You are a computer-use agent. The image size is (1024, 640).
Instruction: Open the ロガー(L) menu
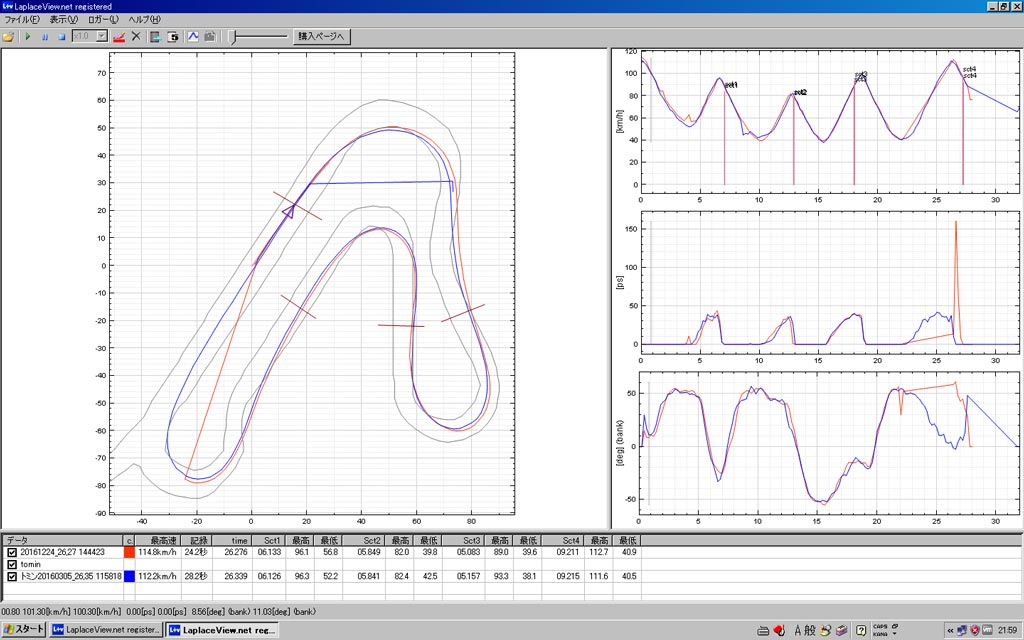click(x=102, y=20)
